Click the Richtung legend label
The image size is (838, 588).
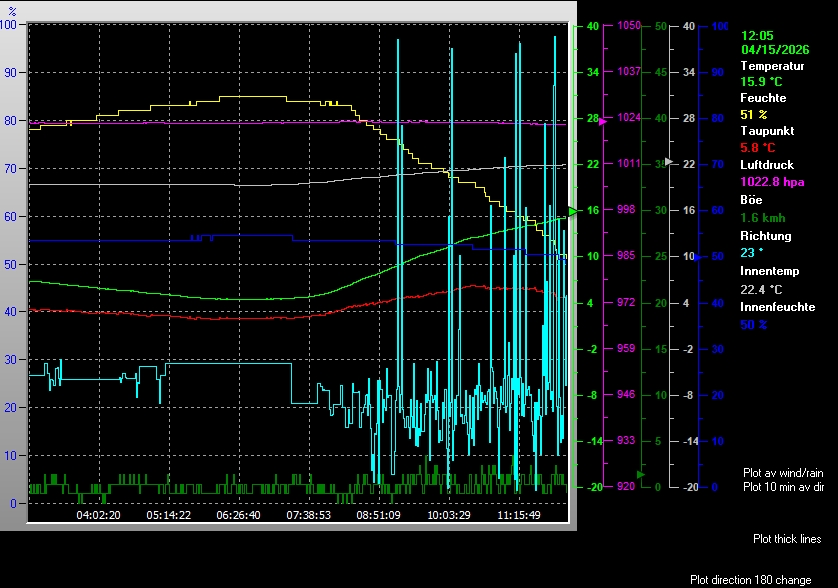765,236
